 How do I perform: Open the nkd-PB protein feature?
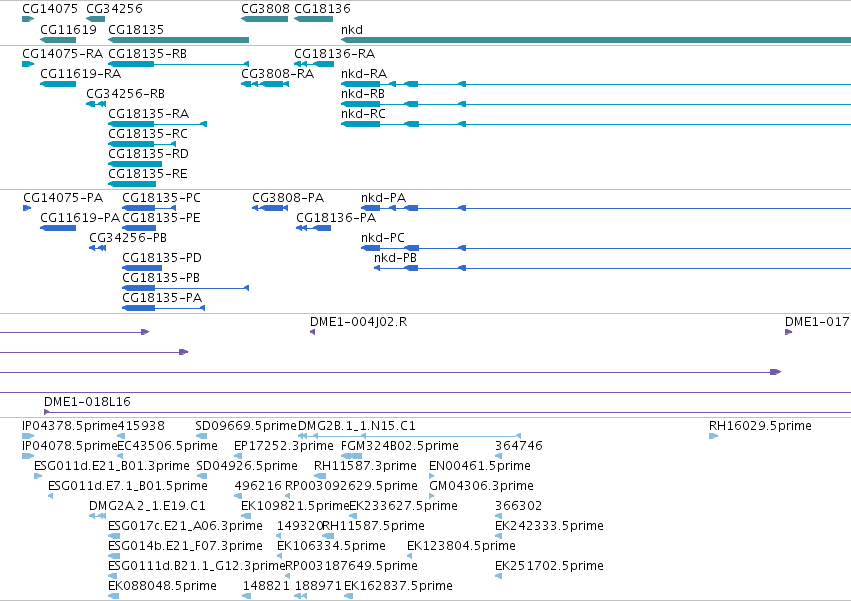(612, 268)
